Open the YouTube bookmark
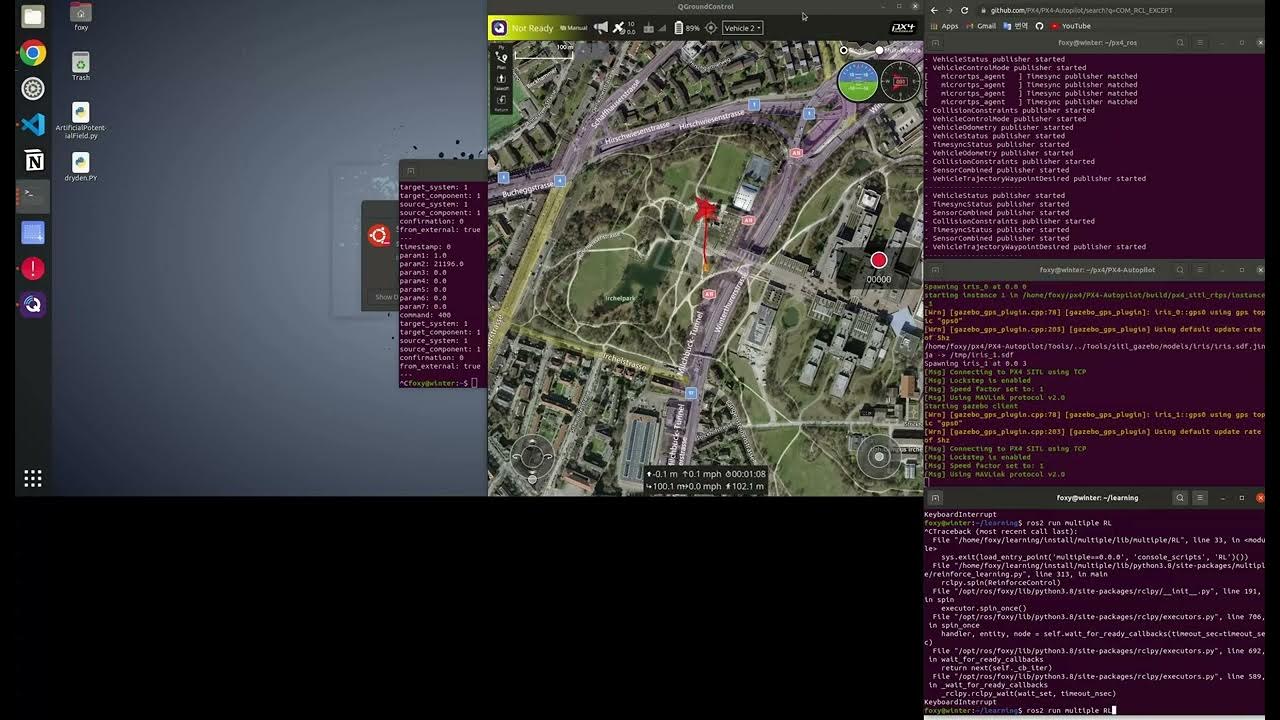Image resolution: width=1280 pixels, height=720 pixels. tap(1071, 26)
